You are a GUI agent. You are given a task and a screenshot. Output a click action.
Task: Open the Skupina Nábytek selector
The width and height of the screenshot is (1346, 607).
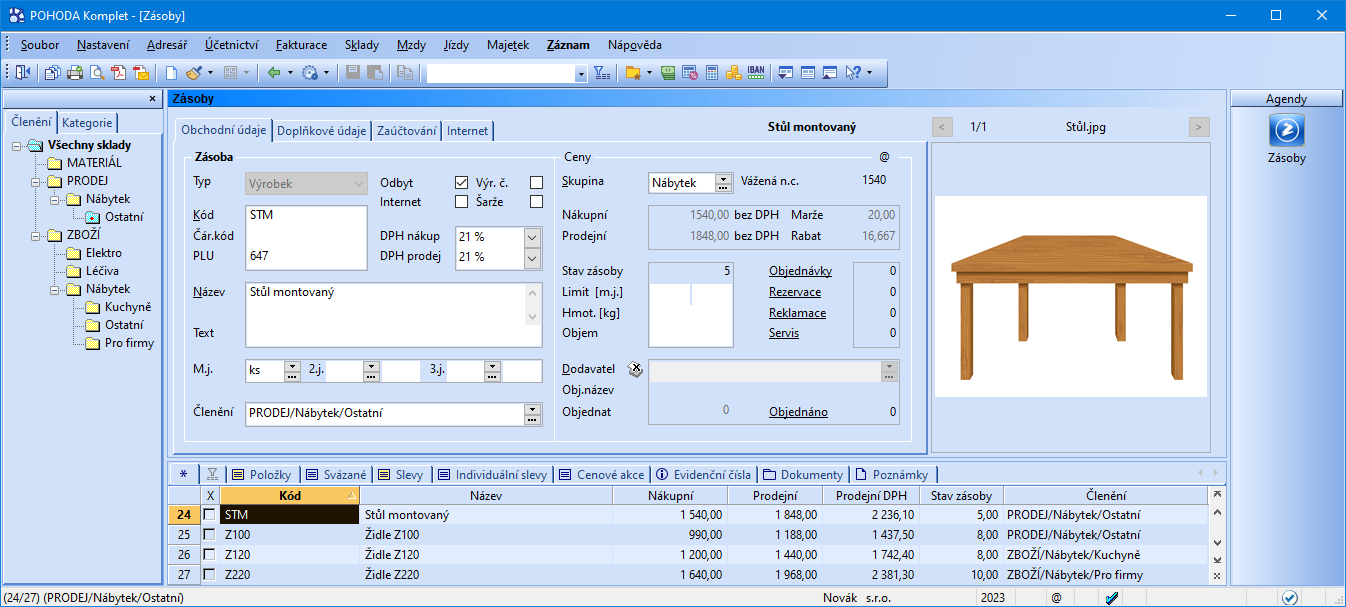(x=724, y=183)
